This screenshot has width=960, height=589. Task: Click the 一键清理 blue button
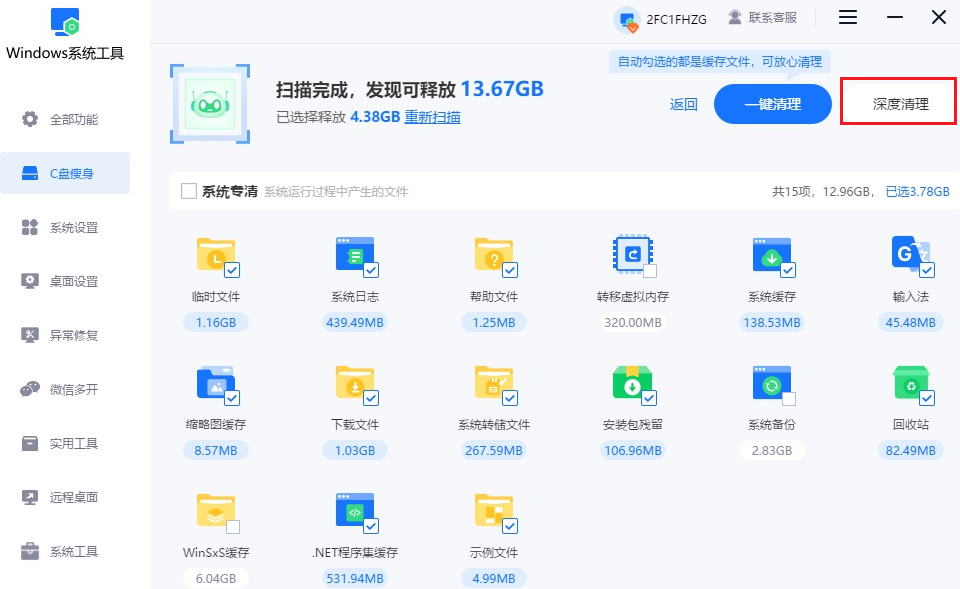tap(772, 103)
